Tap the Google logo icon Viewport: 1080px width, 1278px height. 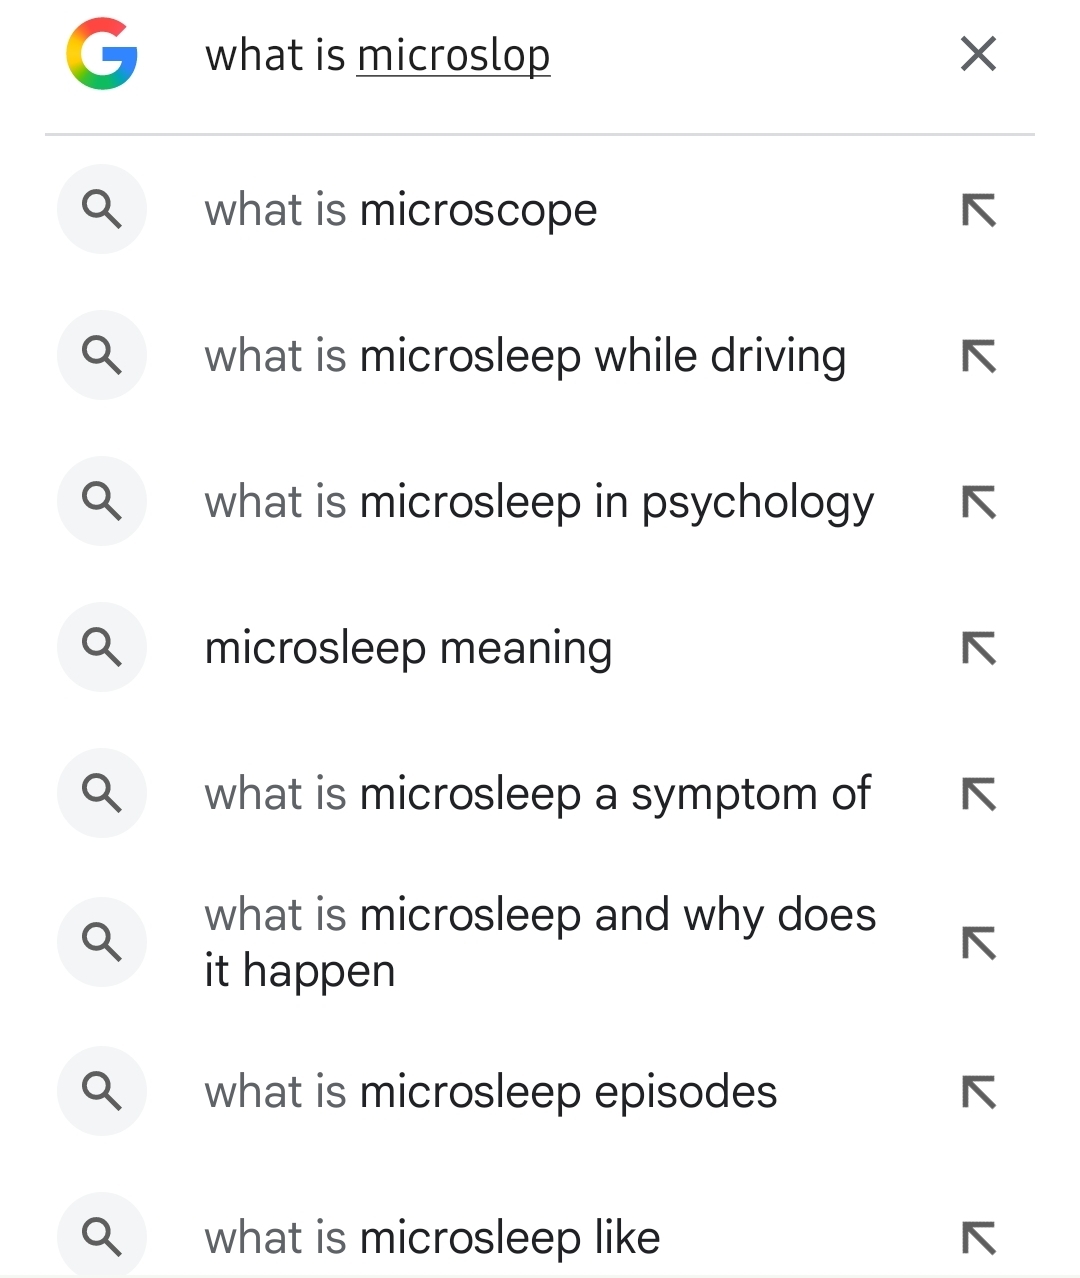101,54
